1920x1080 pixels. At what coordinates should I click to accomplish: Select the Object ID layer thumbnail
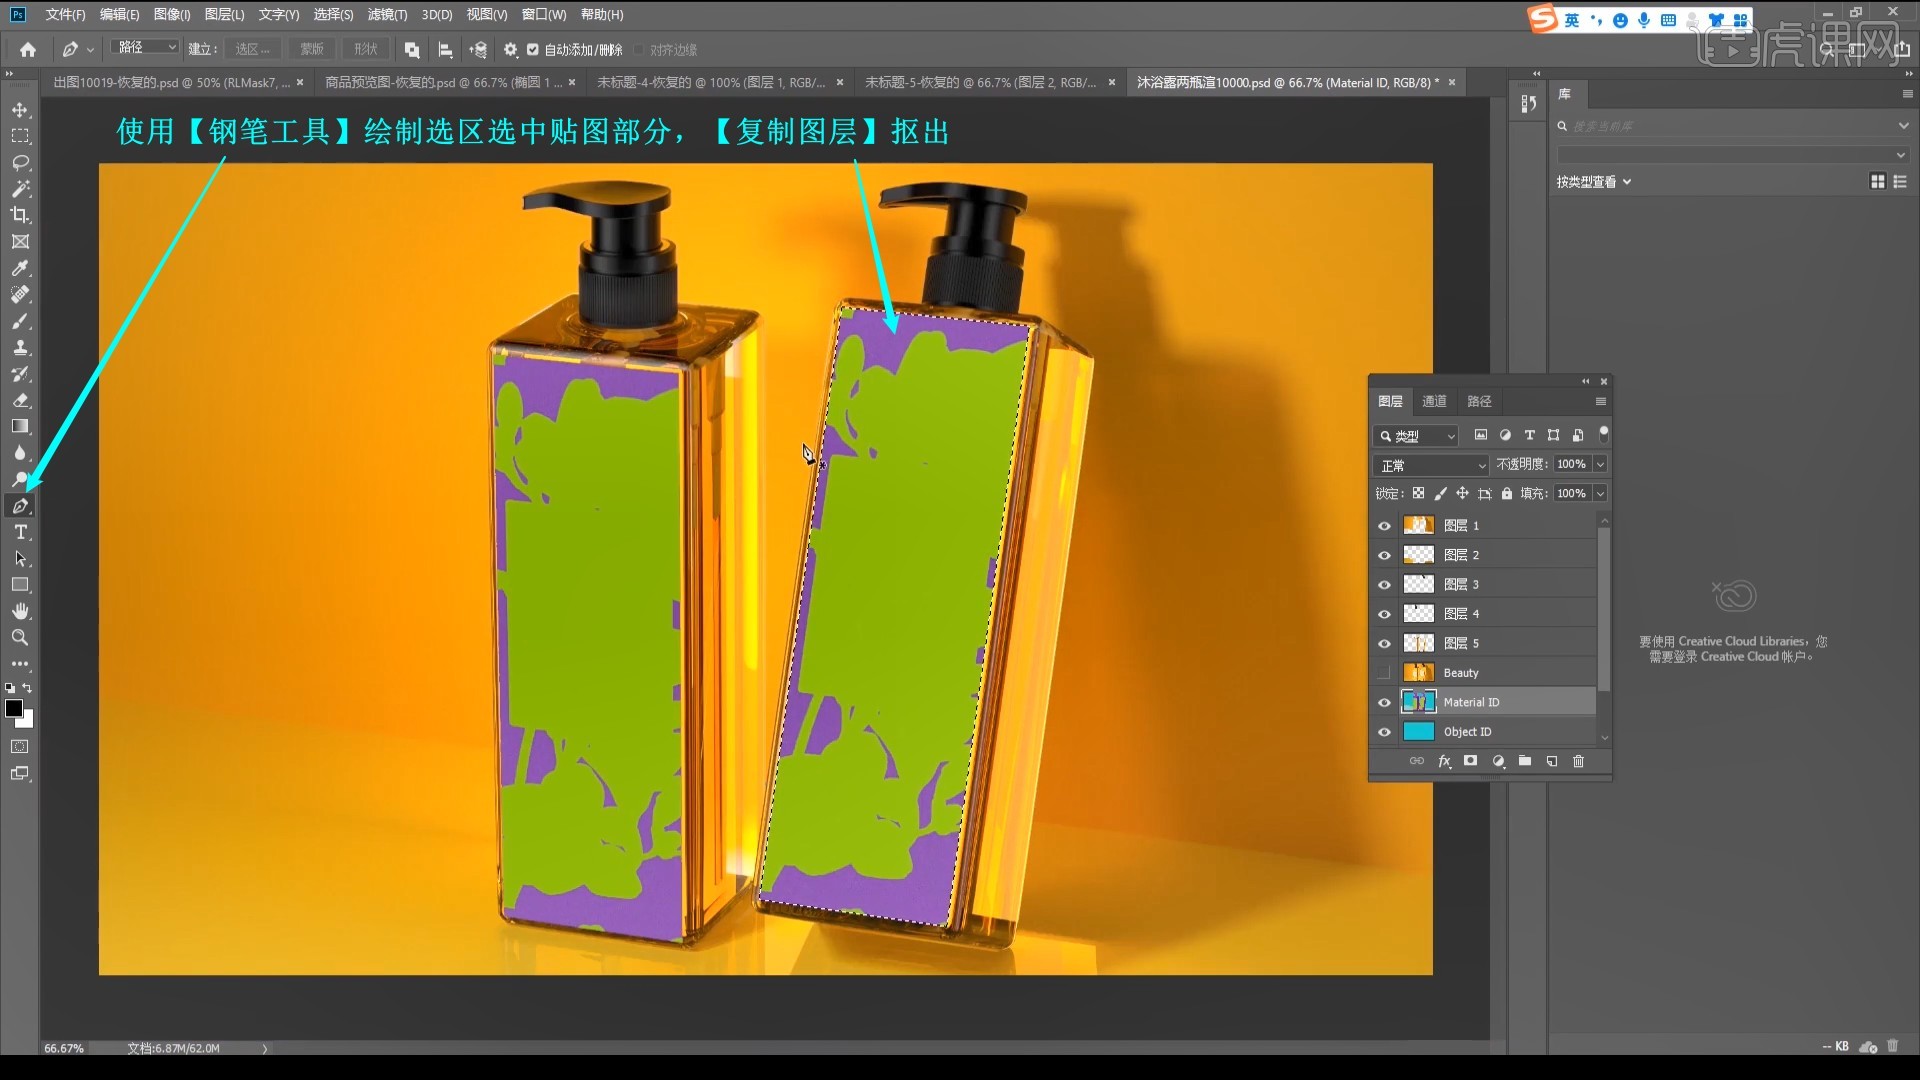[x=1418, y=731]
